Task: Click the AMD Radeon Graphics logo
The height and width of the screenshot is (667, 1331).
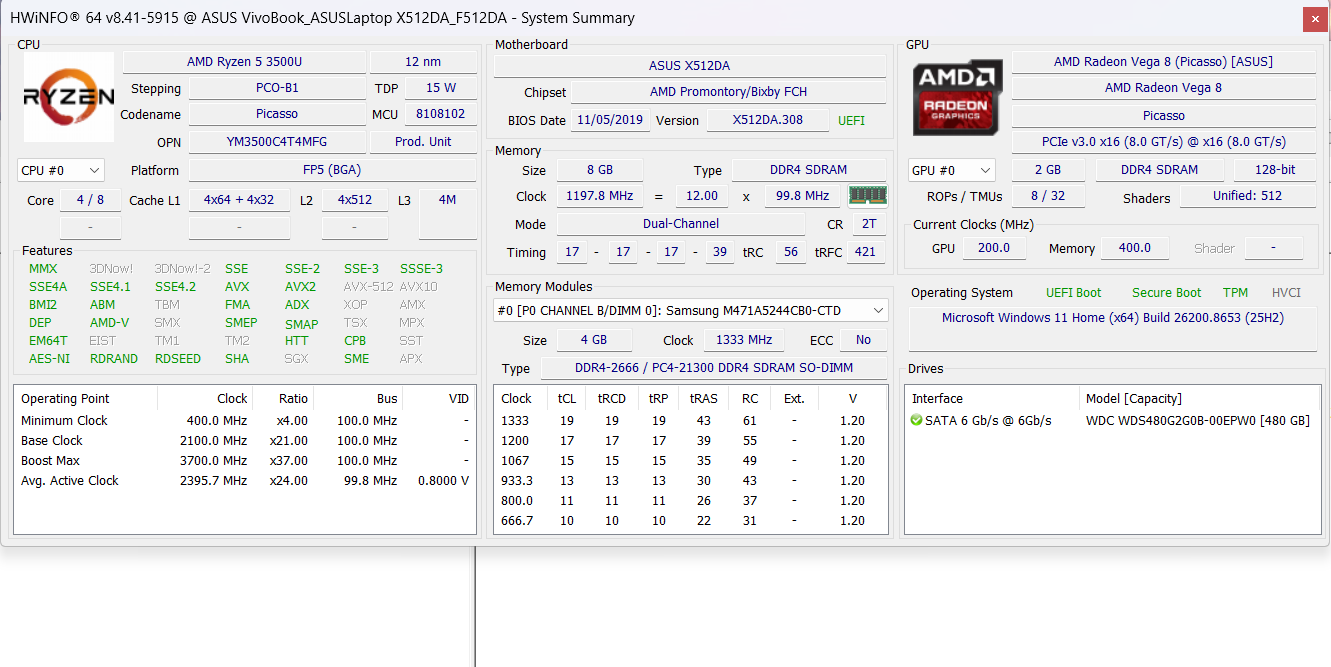Action: (957, 97)
